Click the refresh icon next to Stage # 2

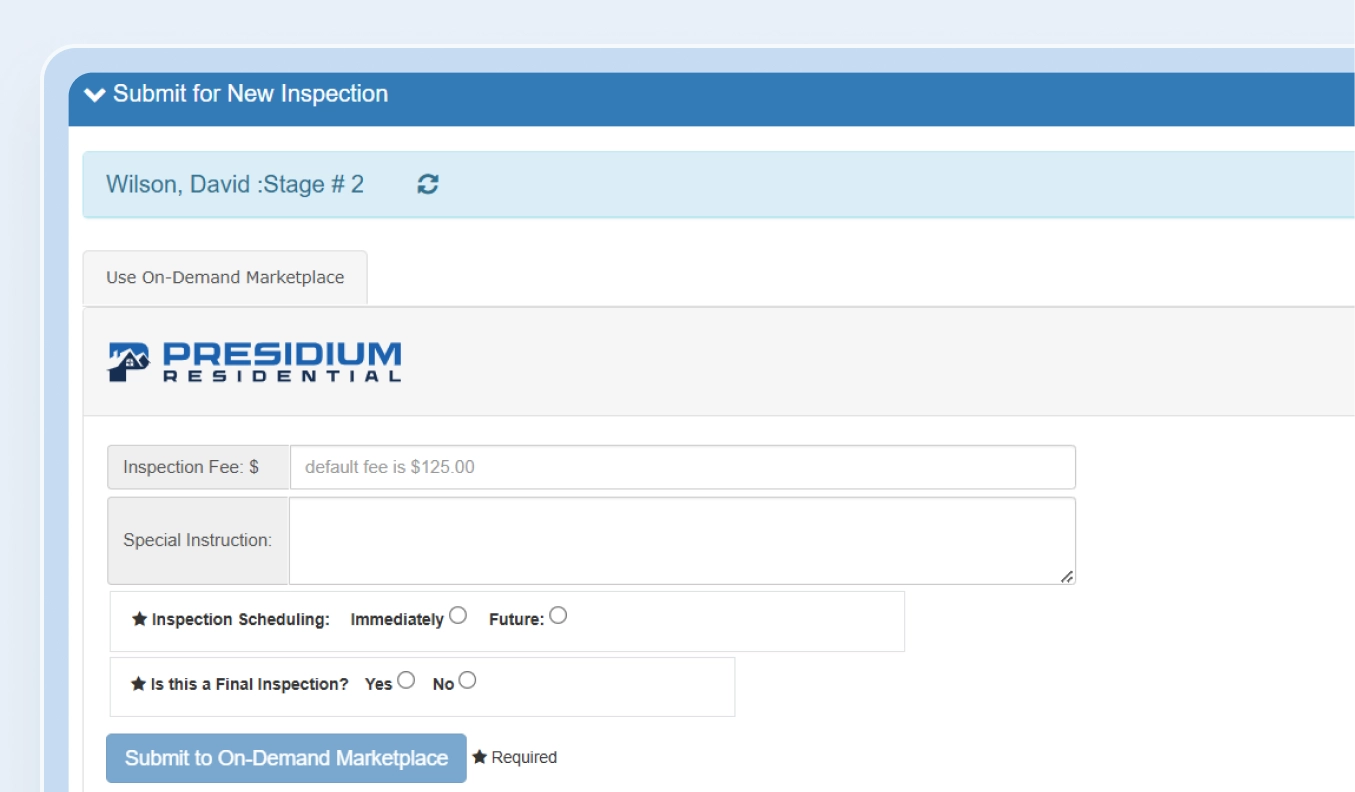pyautogui.click(x=428, y=184)
